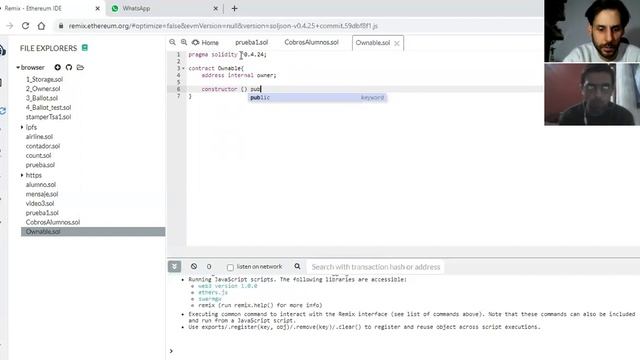Toggle the terminal panel collapse button
The height and width of the screenshot is (360, 640).
[x=174, y=267]
